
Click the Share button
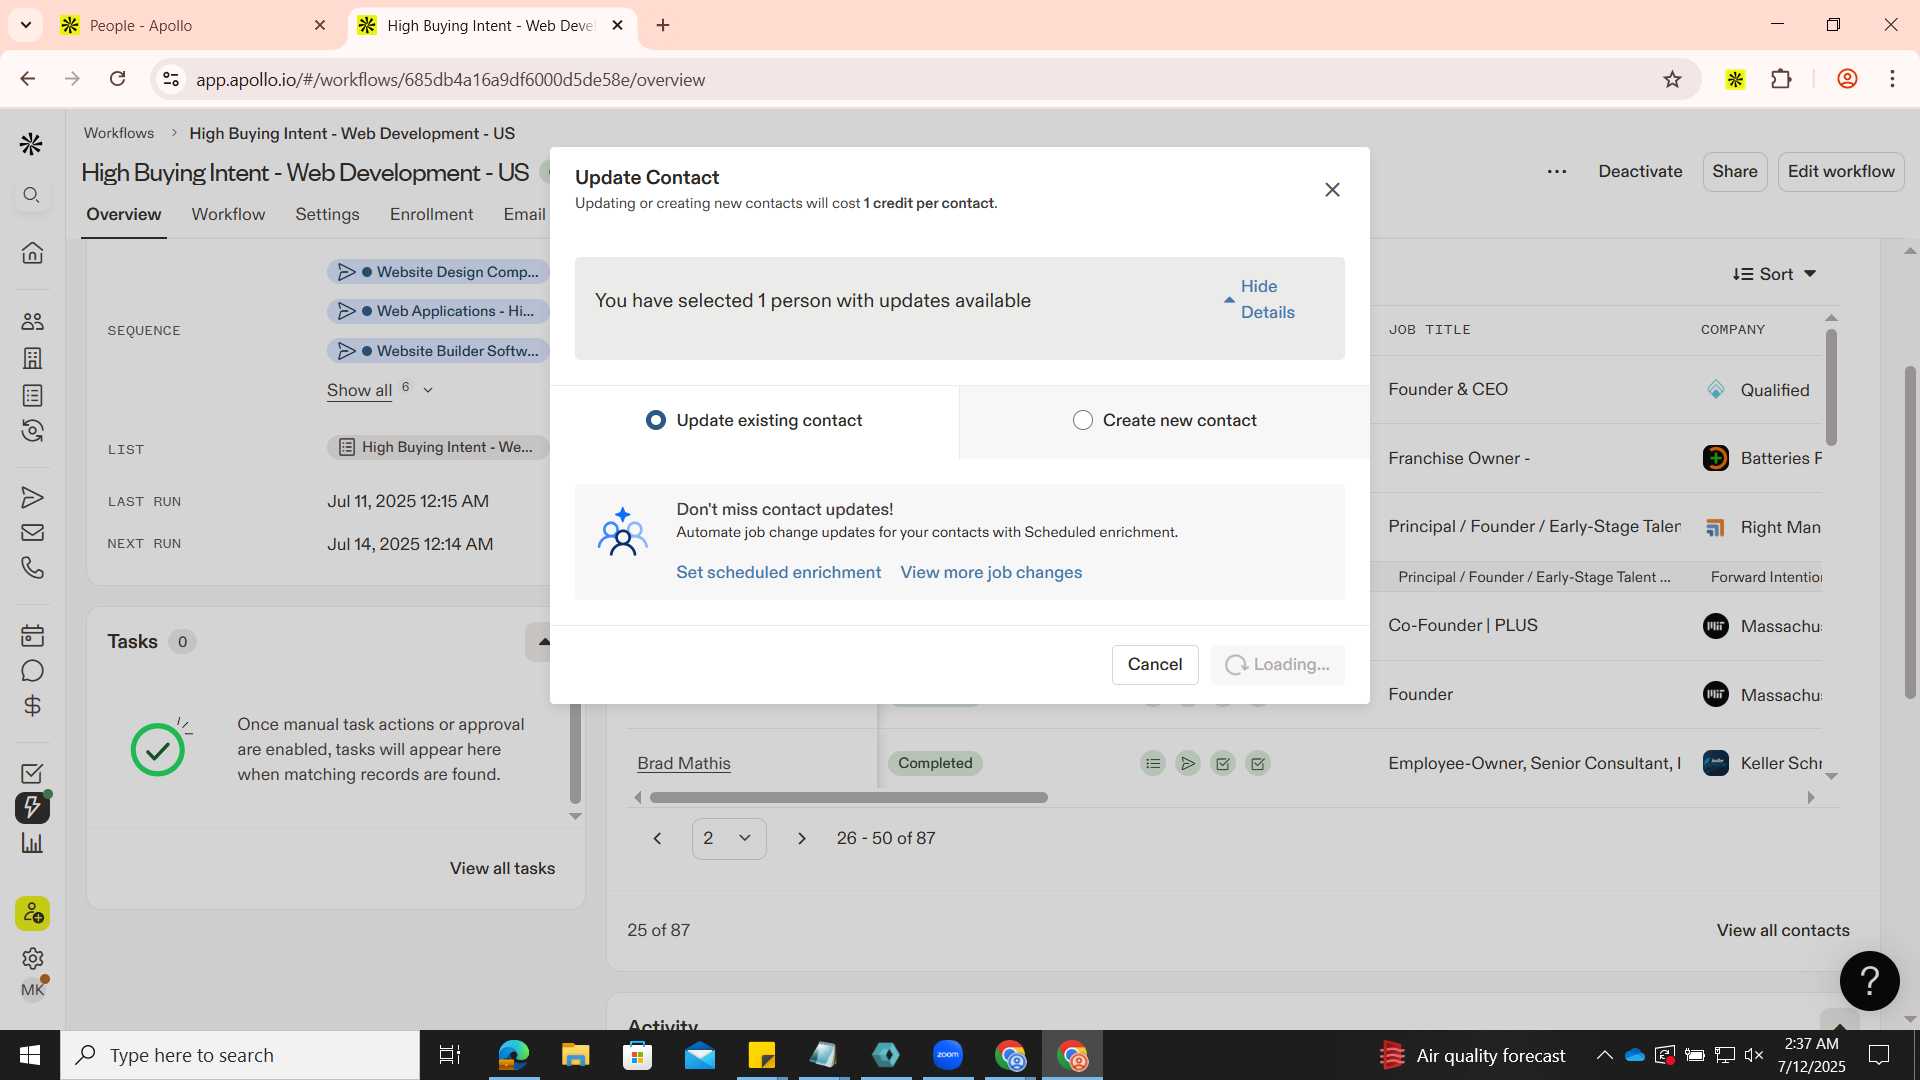tap(1735, 172)
